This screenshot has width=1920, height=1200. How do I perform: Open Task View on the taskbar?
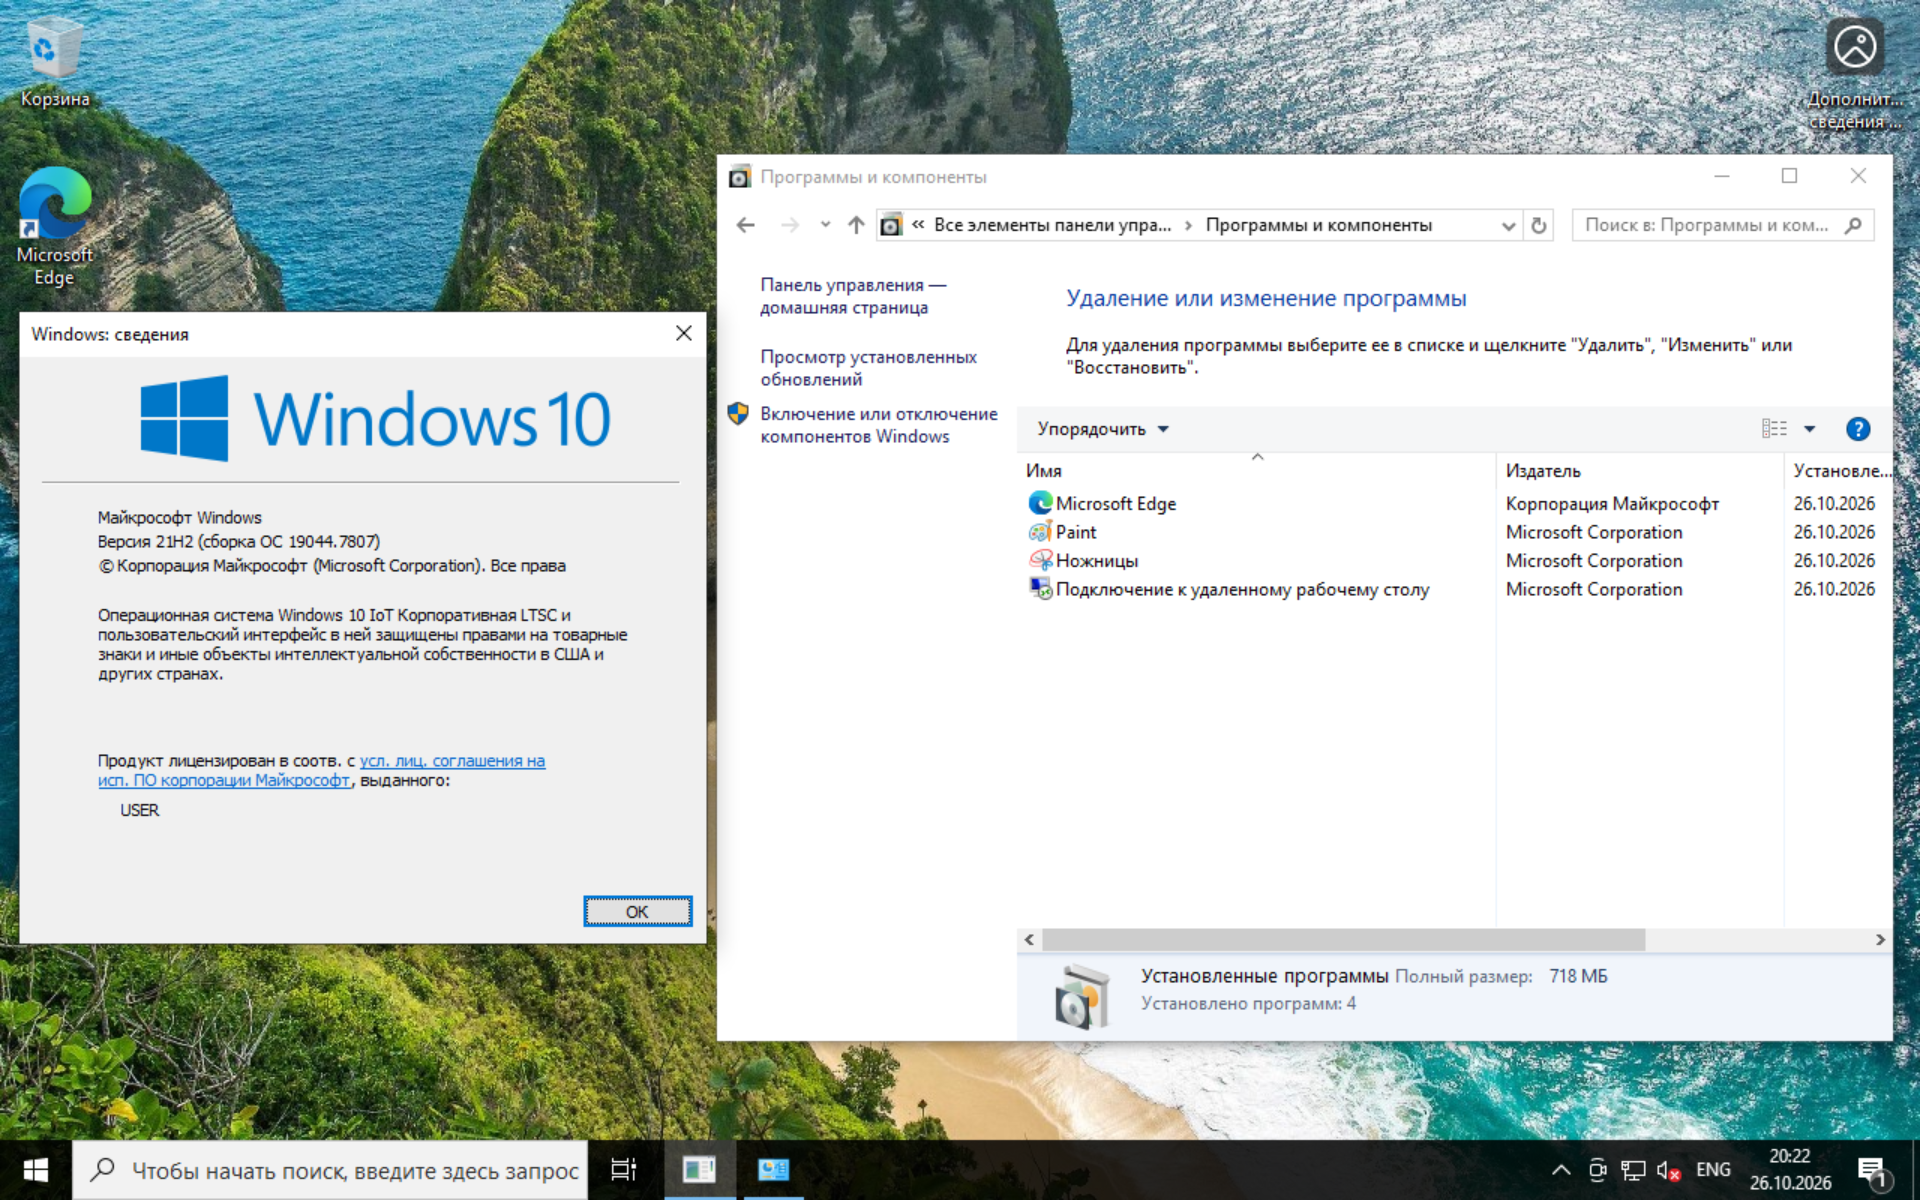[624, 1170]
